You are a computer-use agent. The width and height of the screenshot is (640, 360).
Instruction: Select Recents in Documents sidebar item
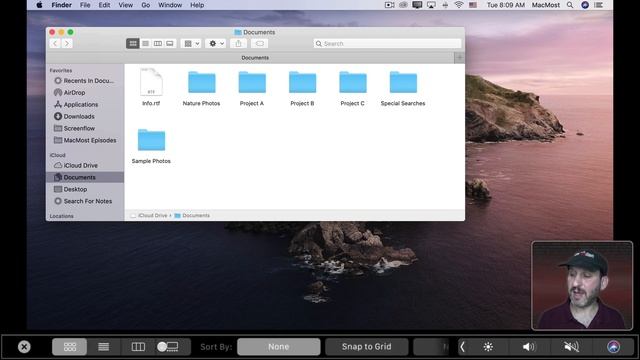coord(84,81)
